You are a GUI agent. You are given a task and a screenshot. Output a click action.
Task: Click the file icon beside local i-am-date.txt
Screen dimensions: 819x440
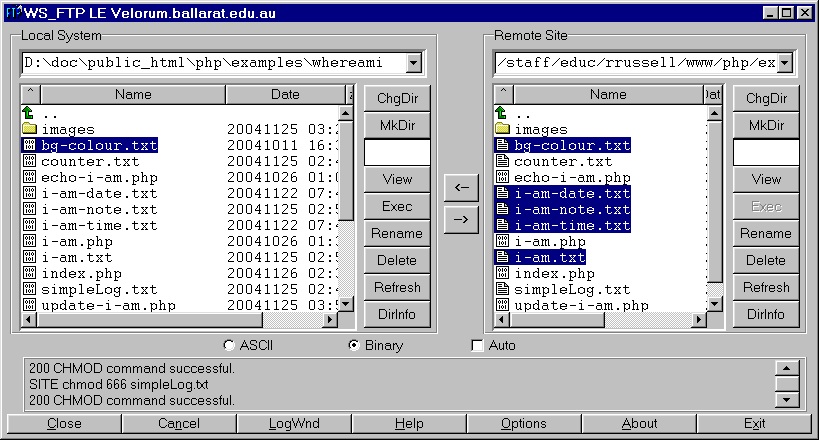[x=29, y=193]
